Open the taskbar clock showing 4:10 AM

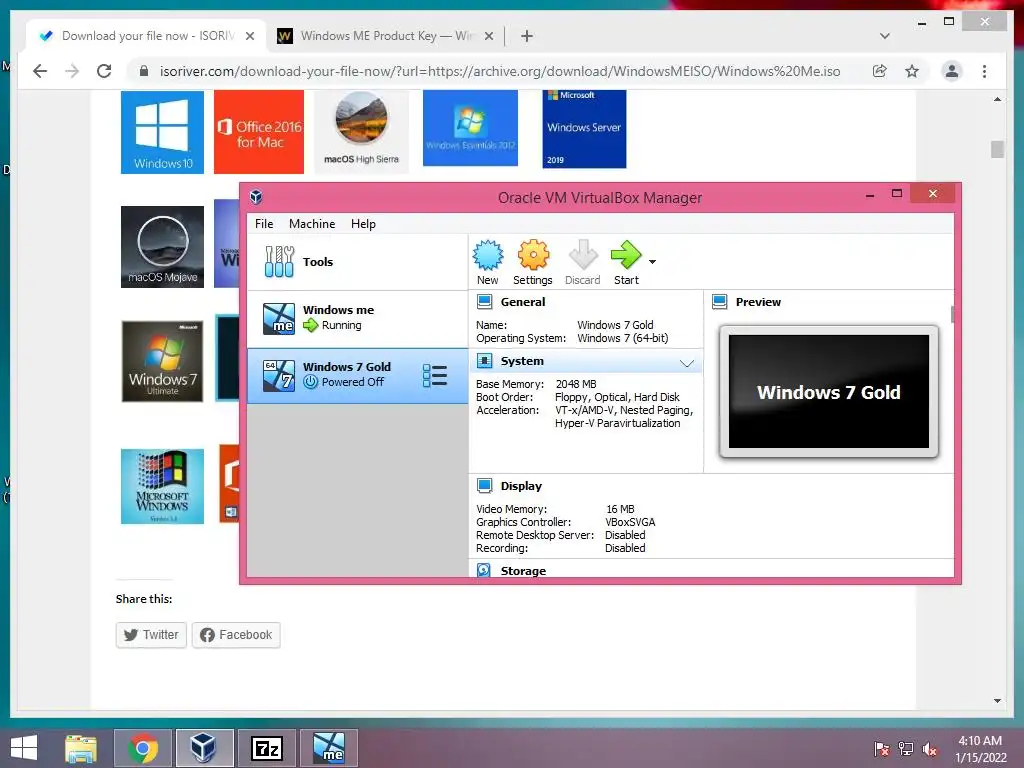coord(980,749)
